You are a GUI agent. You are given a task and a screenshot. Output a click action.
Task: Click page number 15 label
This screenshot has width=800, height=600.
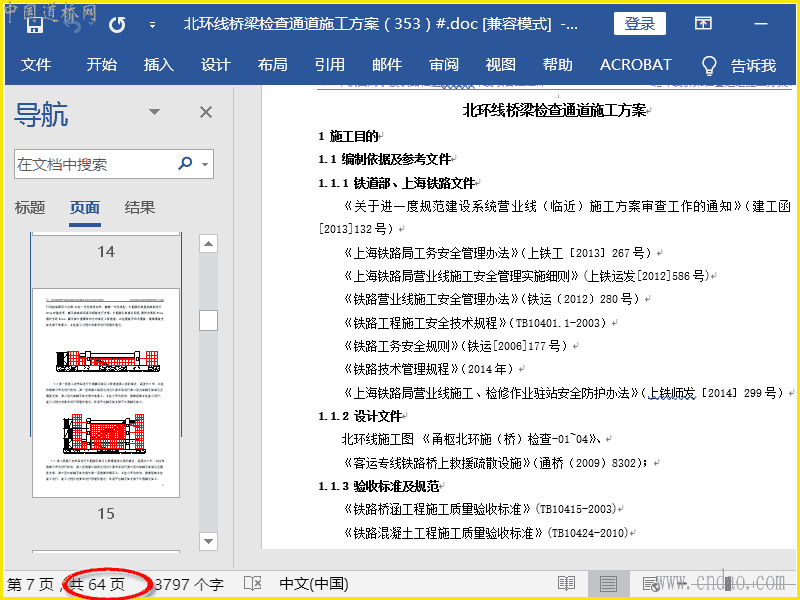[106, 513]
